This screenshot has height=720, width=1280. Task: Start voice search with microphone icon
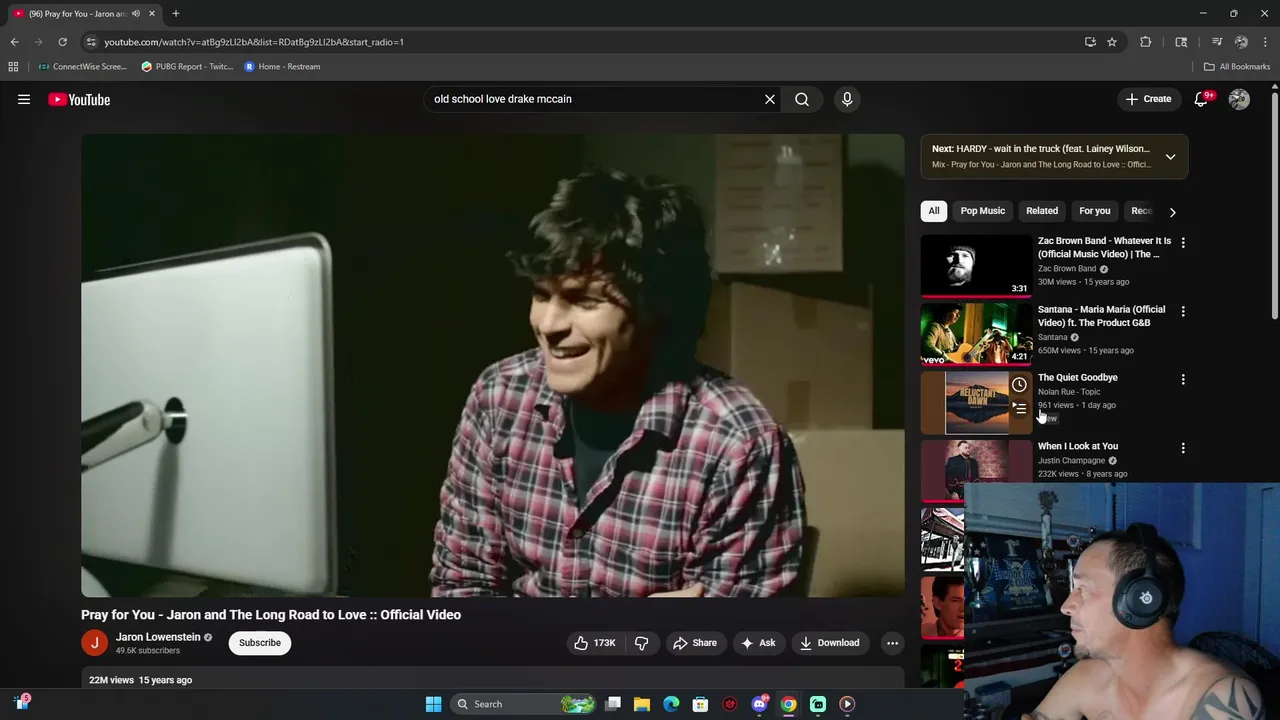(847, 99)
